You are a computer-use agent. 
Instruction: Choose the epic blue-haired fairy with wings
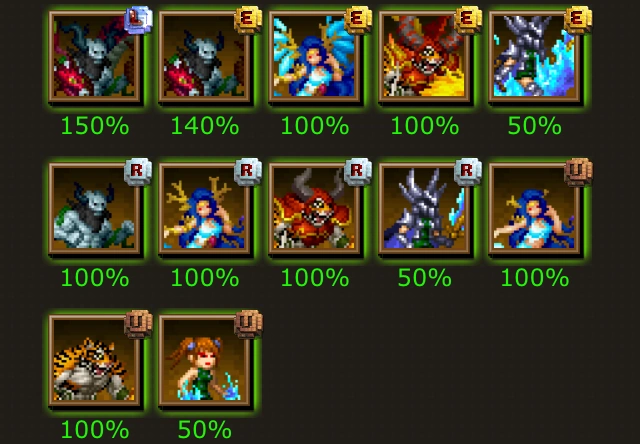coord(314,57)
